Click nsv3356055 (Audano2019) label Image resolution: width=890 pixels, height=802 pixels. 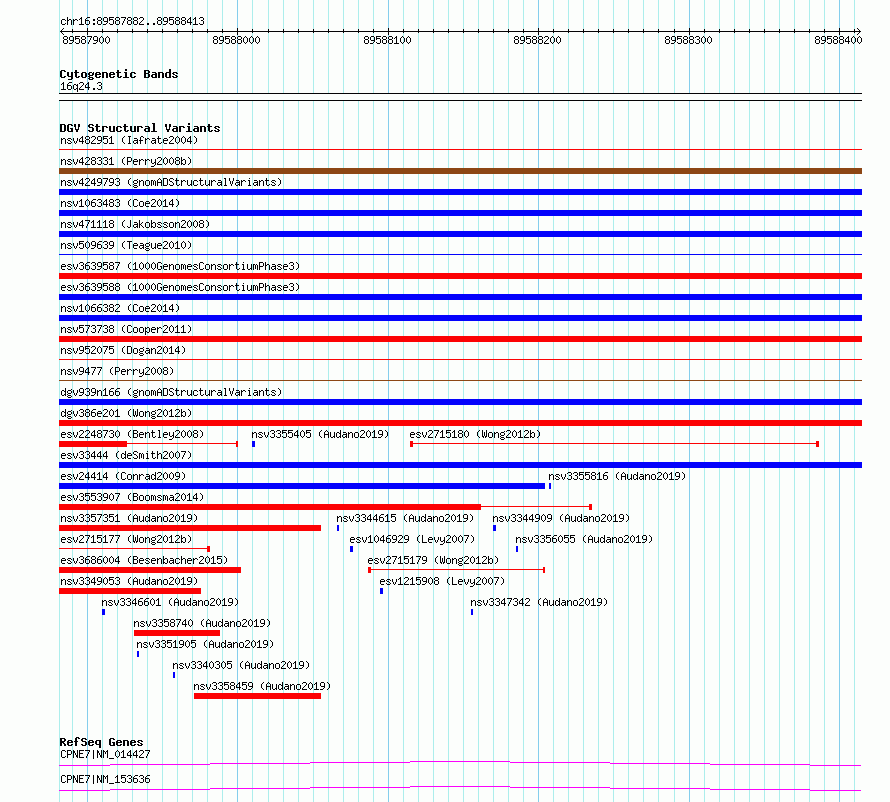pos(584,539)
